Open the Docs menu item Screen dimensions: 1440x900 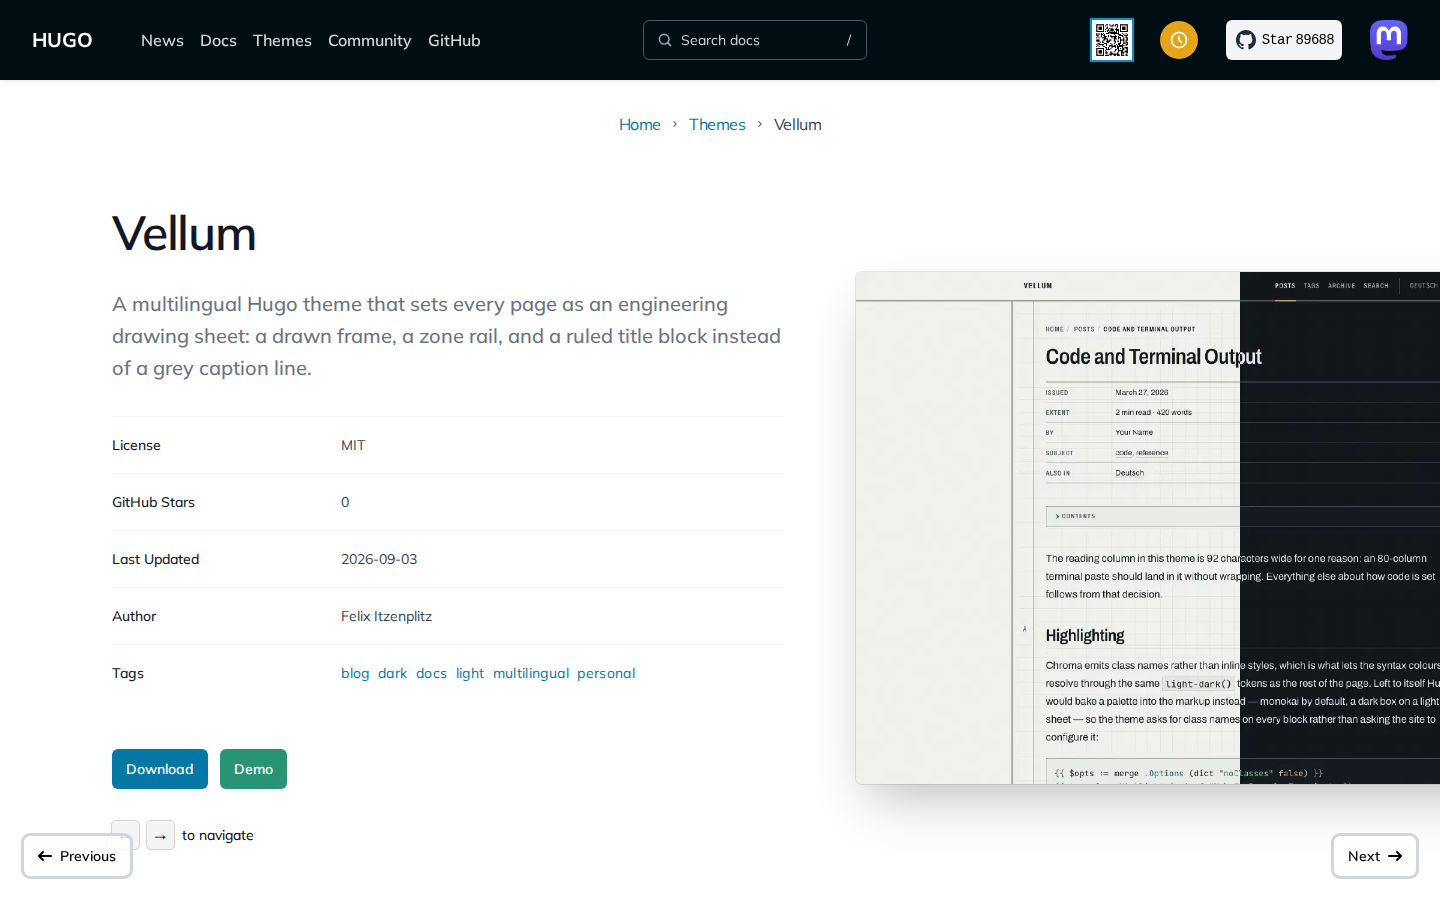tap(218, 40)
